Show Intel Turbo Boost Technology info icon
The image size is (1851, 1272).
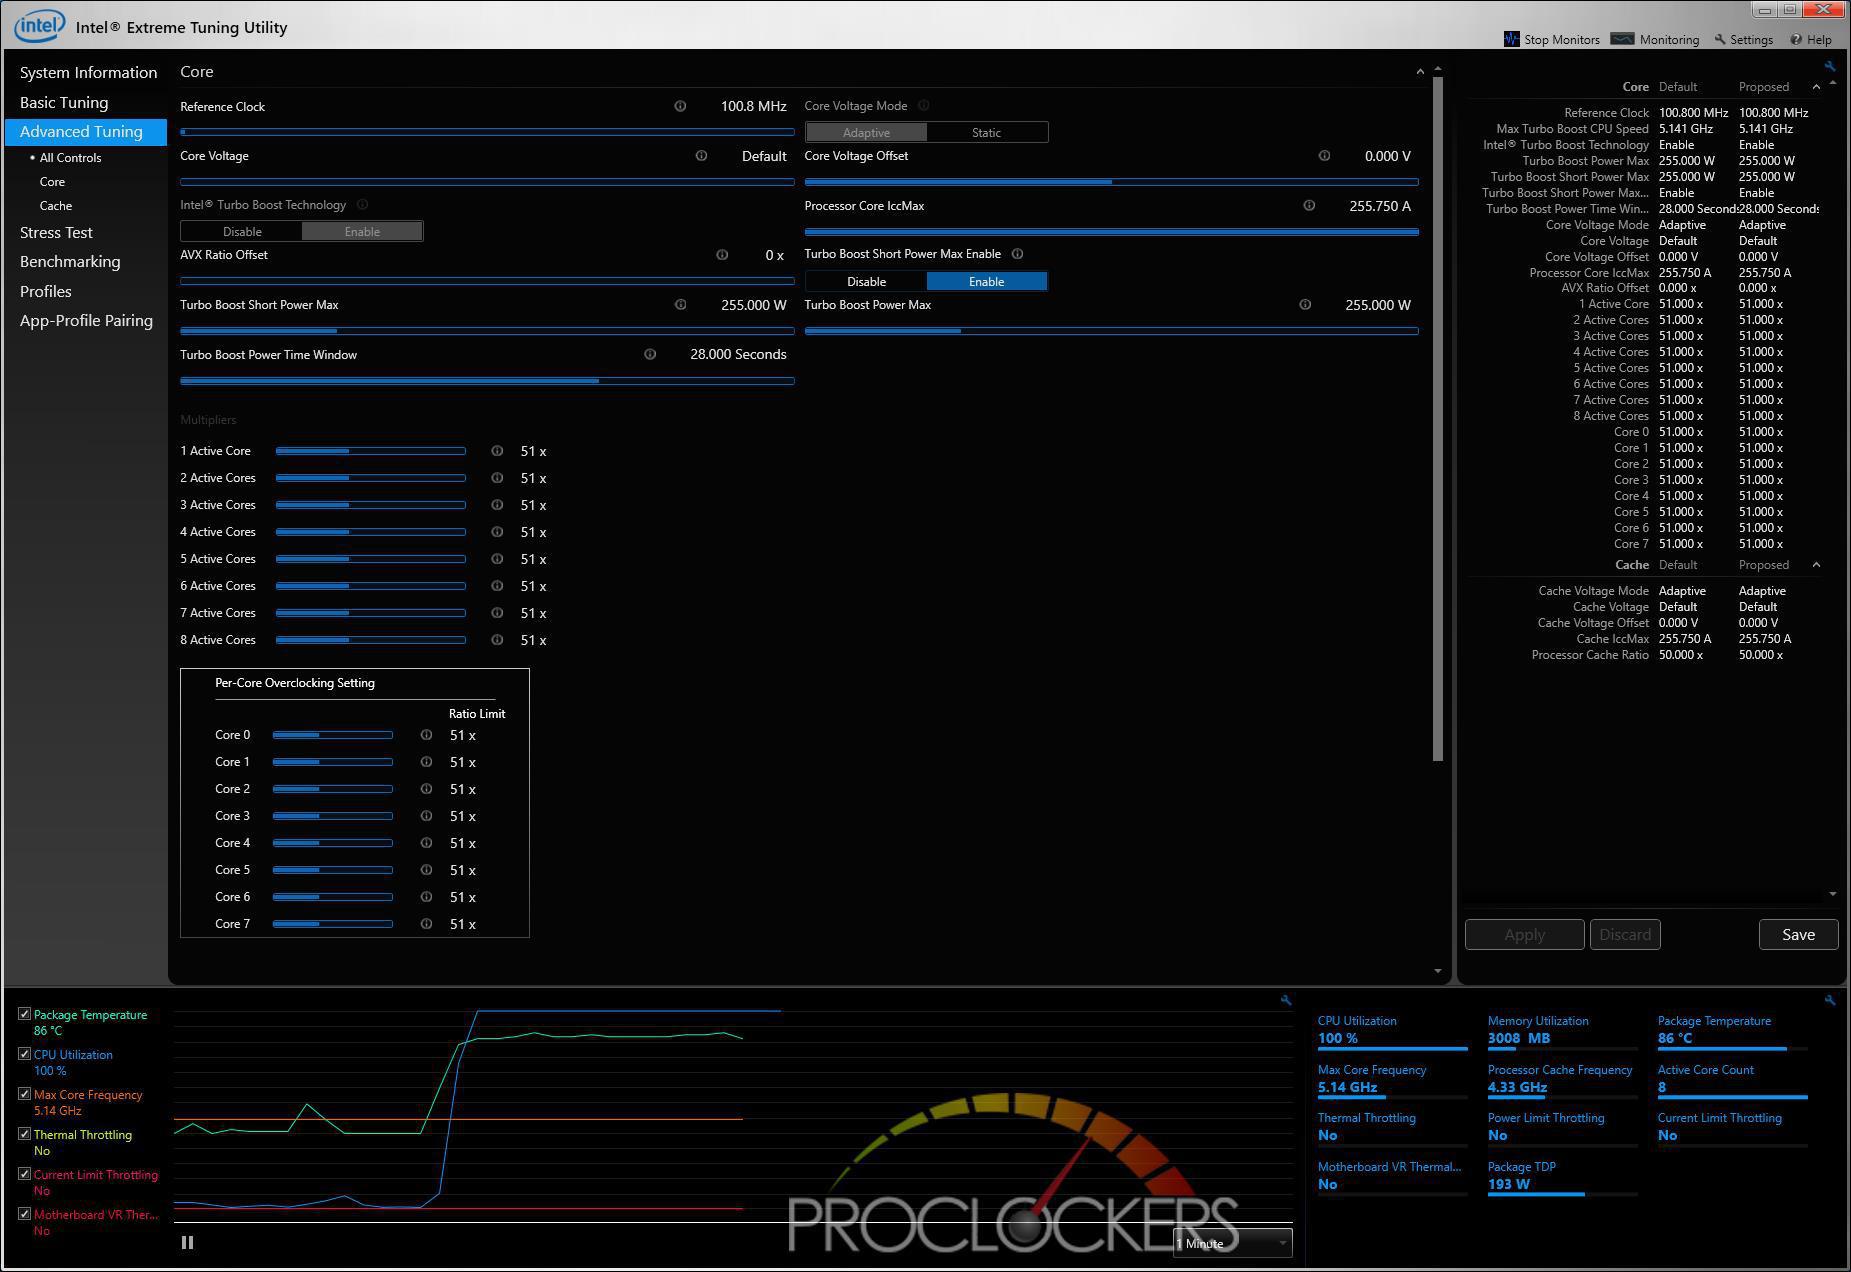[362, 205]
